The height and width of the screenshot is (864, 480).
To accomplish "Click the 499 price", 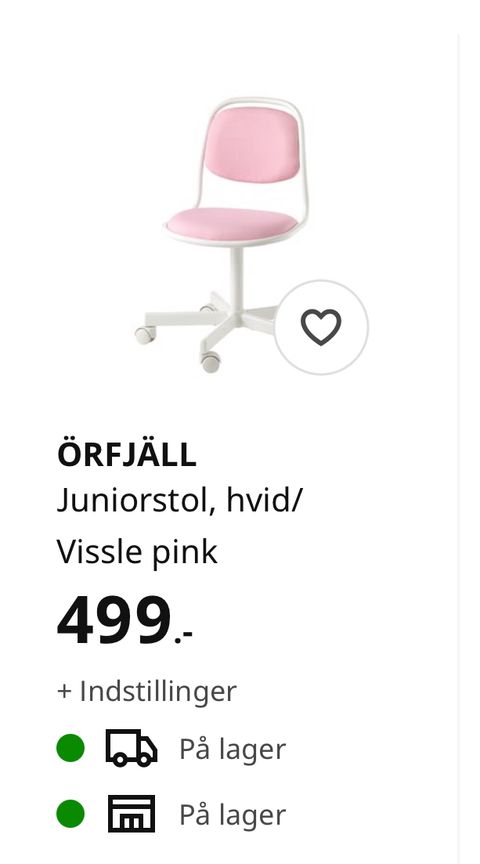I will (114, 620).
